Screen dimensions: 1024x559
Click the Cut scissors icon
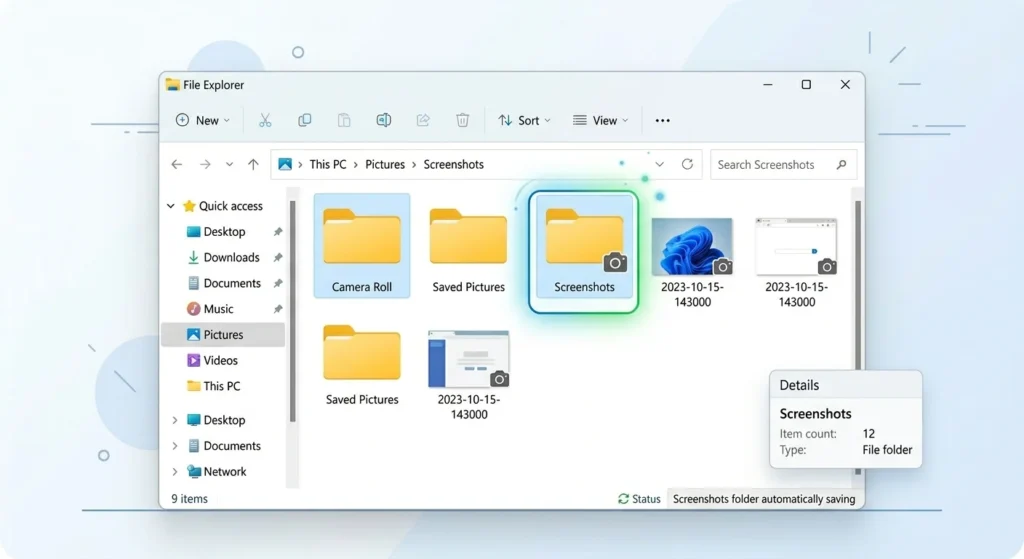264,120
